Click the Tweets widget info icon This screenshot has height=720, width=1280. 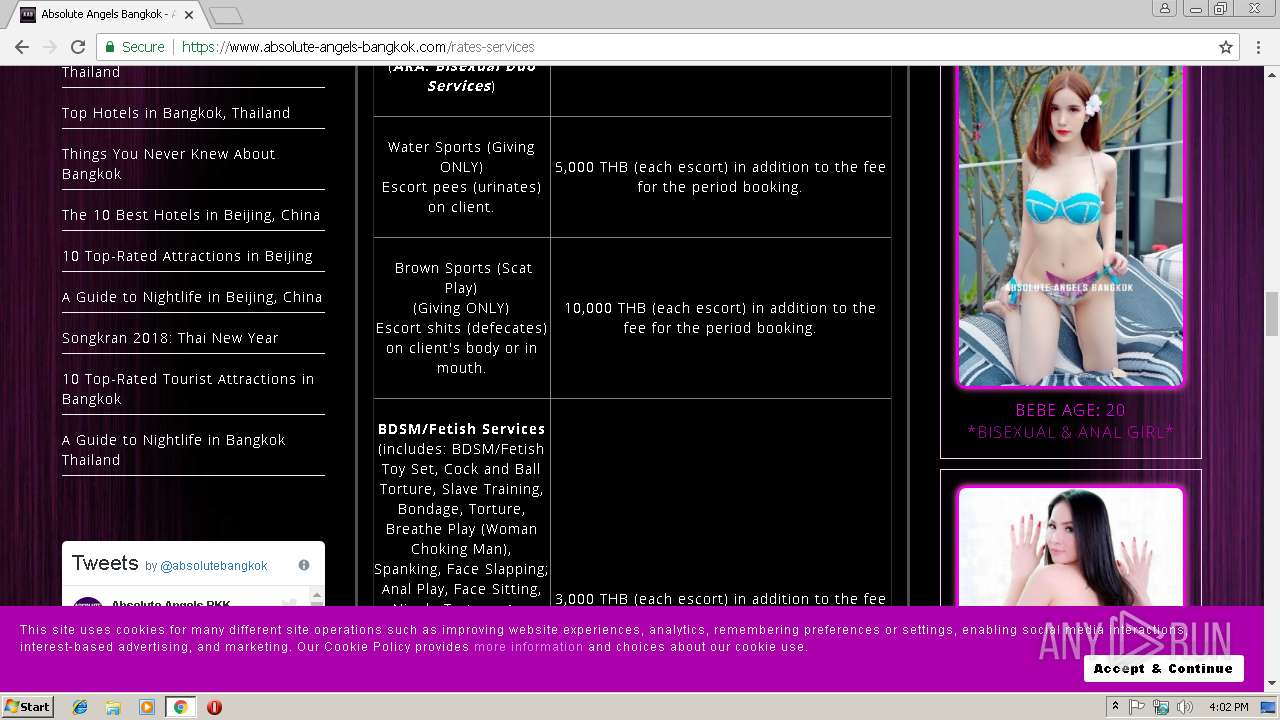click(304, 565)
